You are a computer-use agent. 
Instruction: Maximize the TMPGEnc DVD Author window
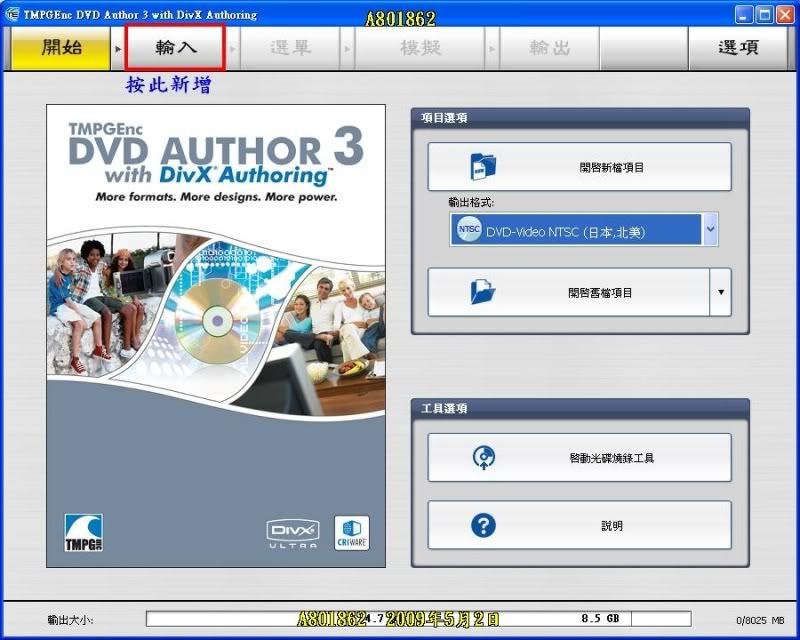(x=764, y=14)
